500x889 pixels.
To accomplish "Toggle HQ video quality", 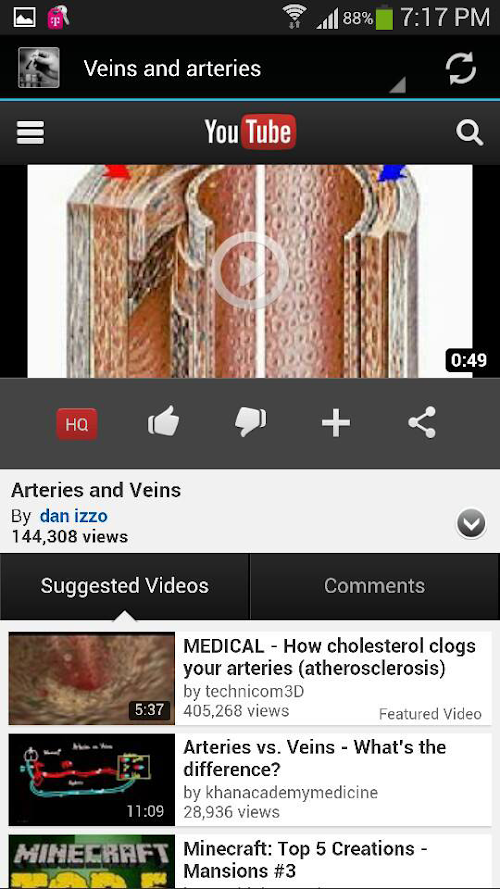I will click(77, 424).
